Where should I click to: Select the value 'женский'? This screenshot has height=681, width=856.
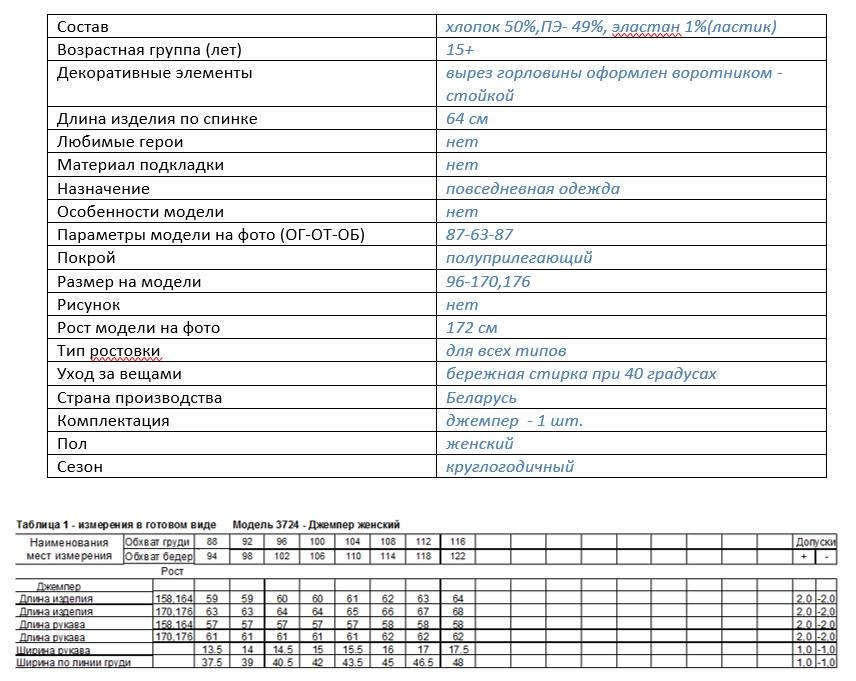[479, 444]
